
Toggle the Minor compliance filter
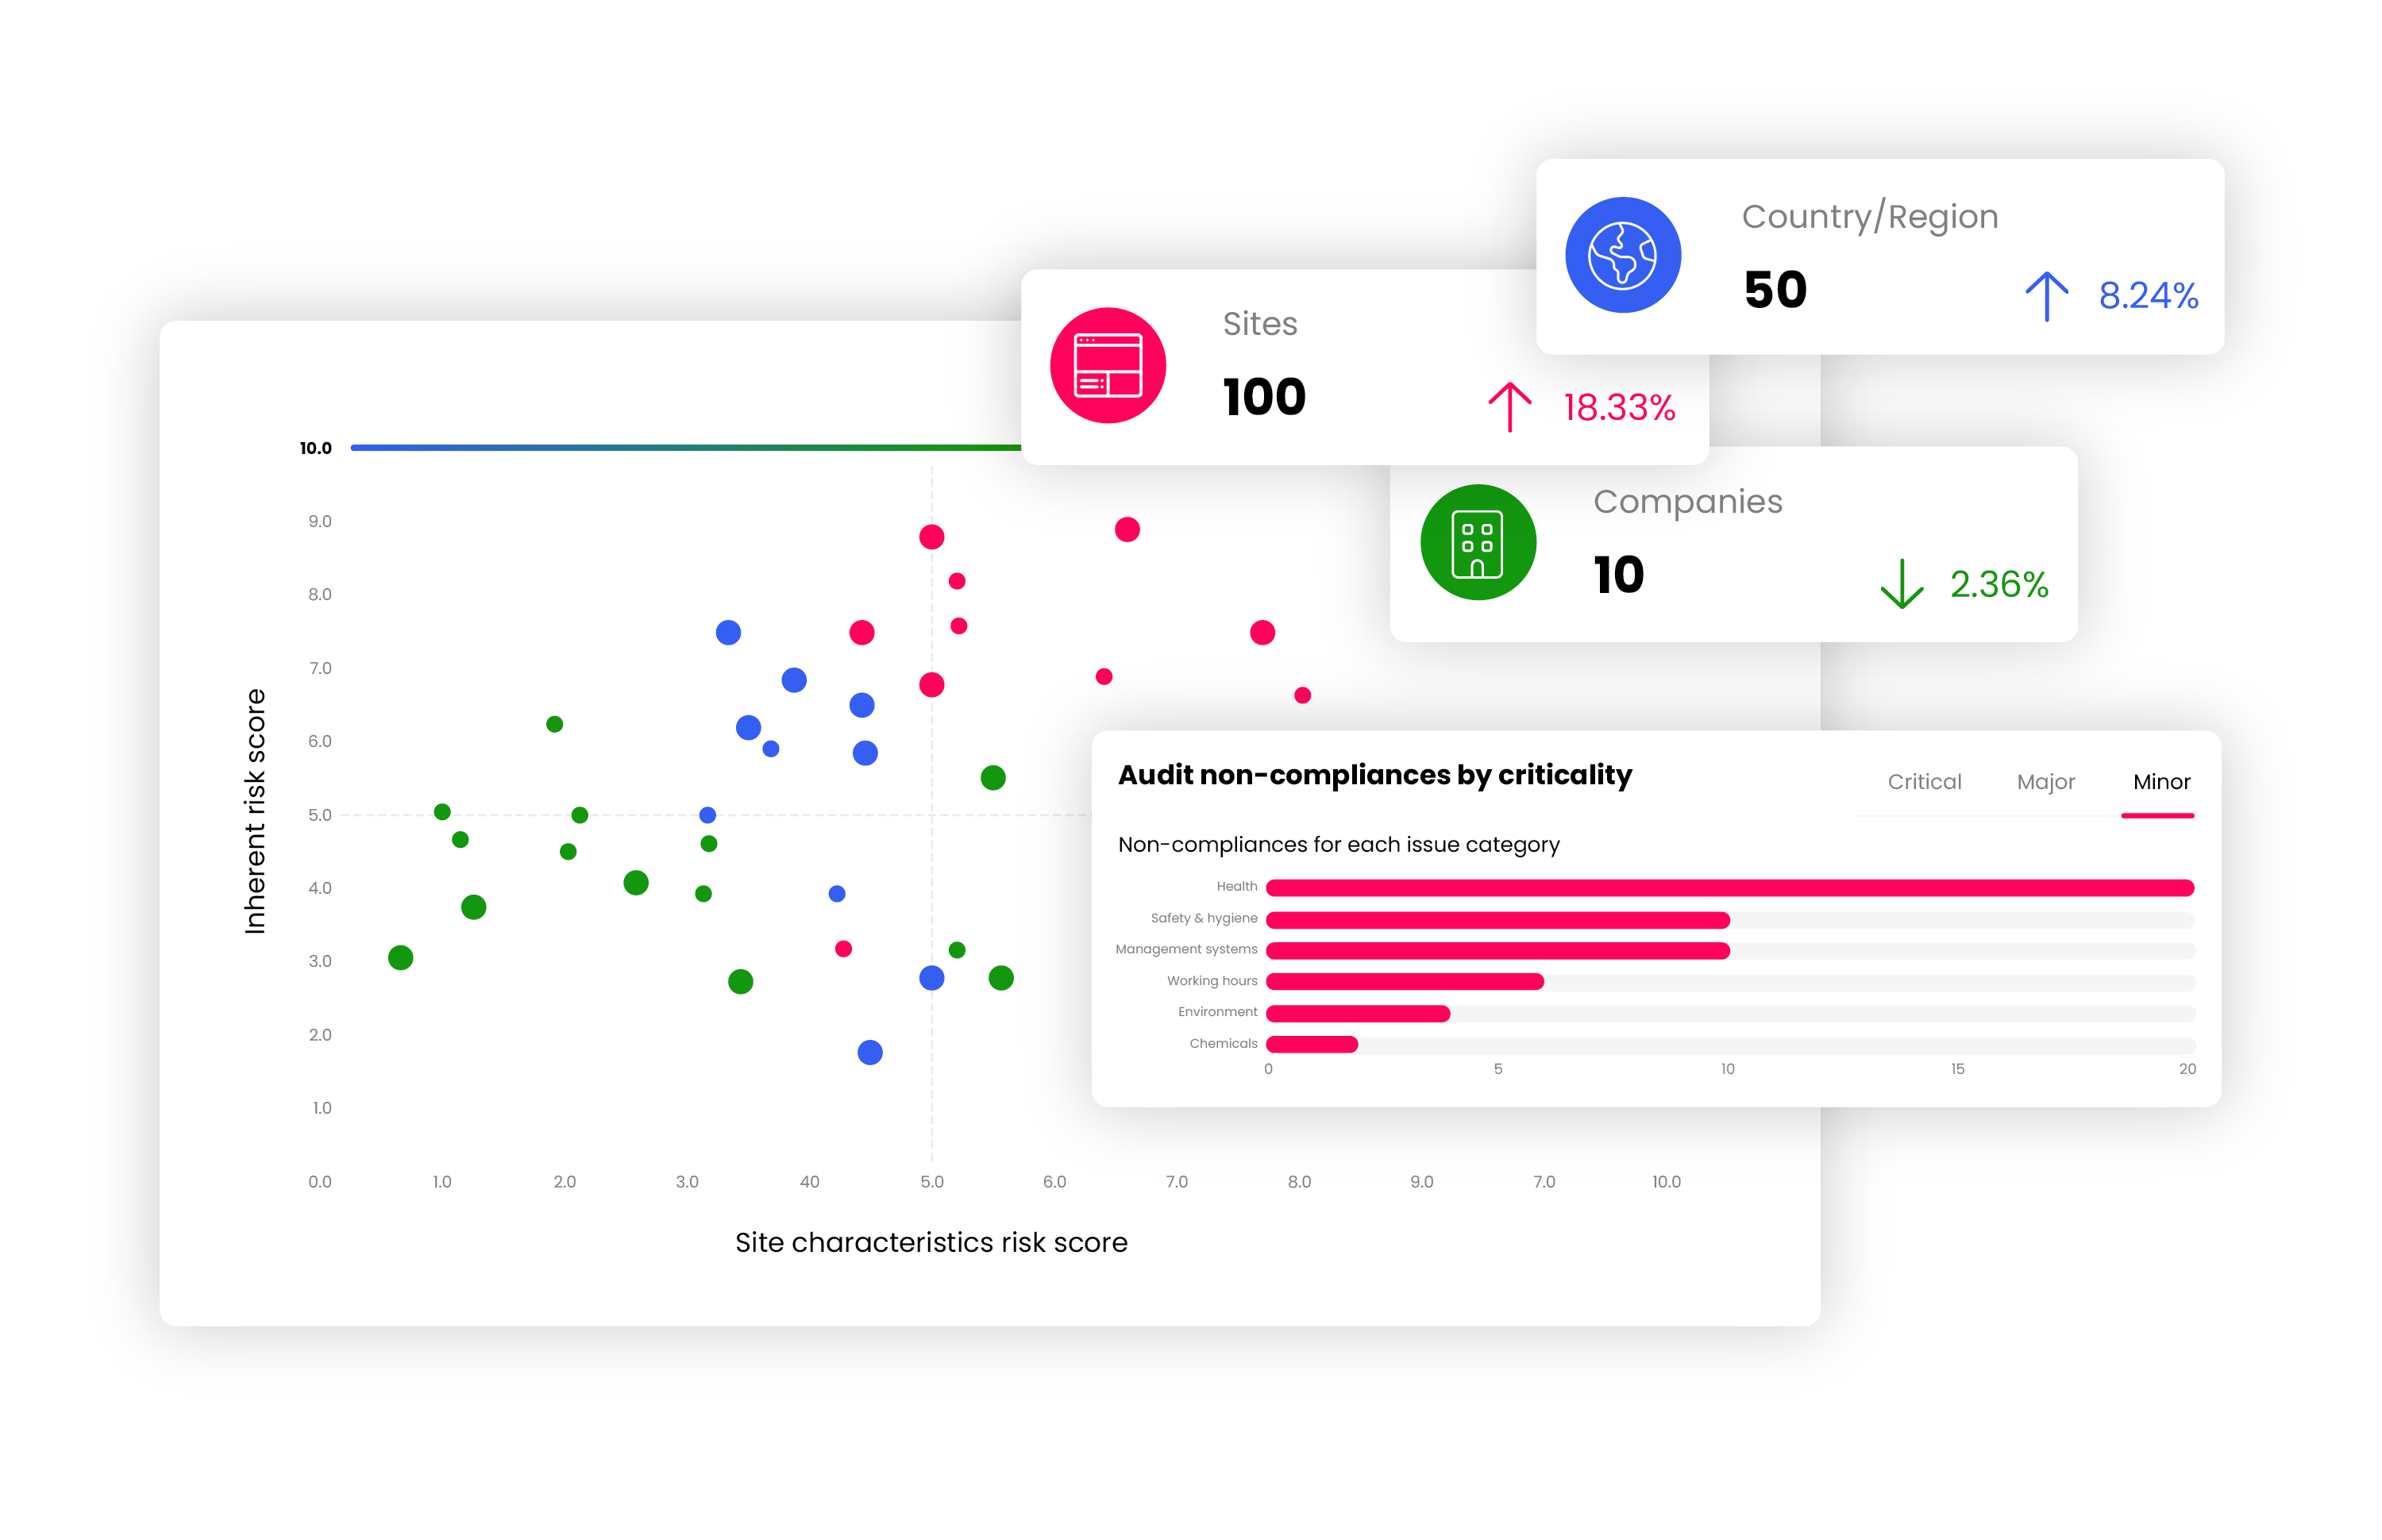click(2157, 785)
